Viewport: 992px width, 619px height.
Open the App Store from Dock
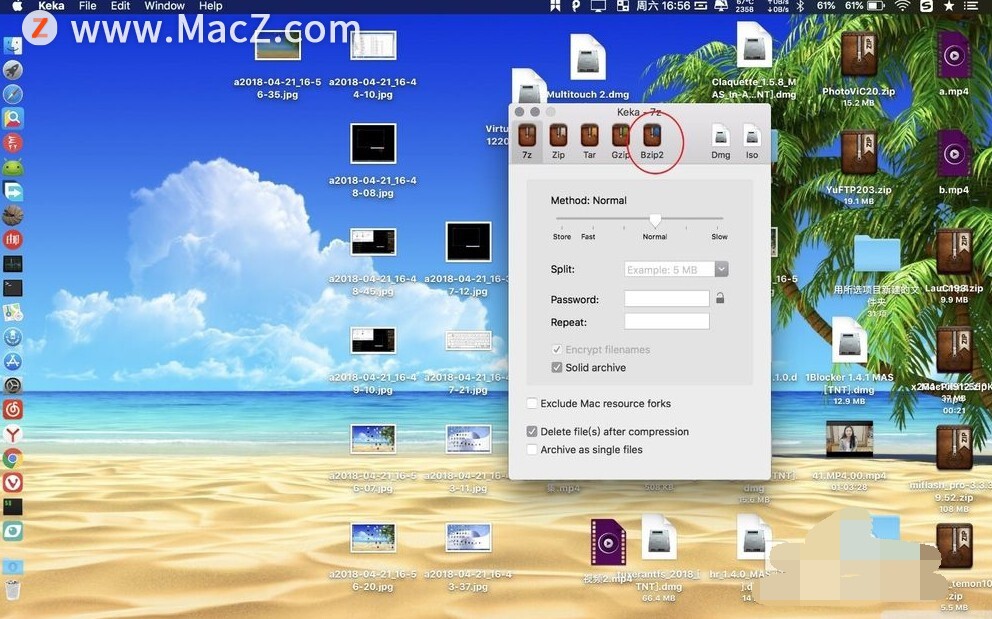[x=13, y=361]
